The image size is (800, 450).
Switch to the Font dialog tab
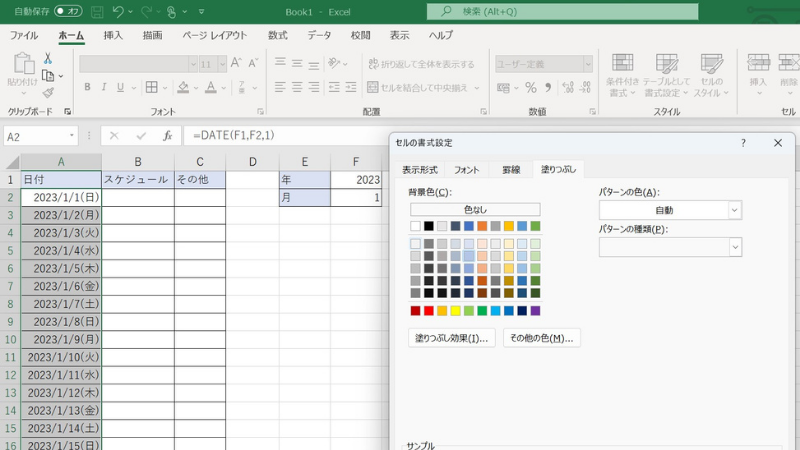point(466,170)
